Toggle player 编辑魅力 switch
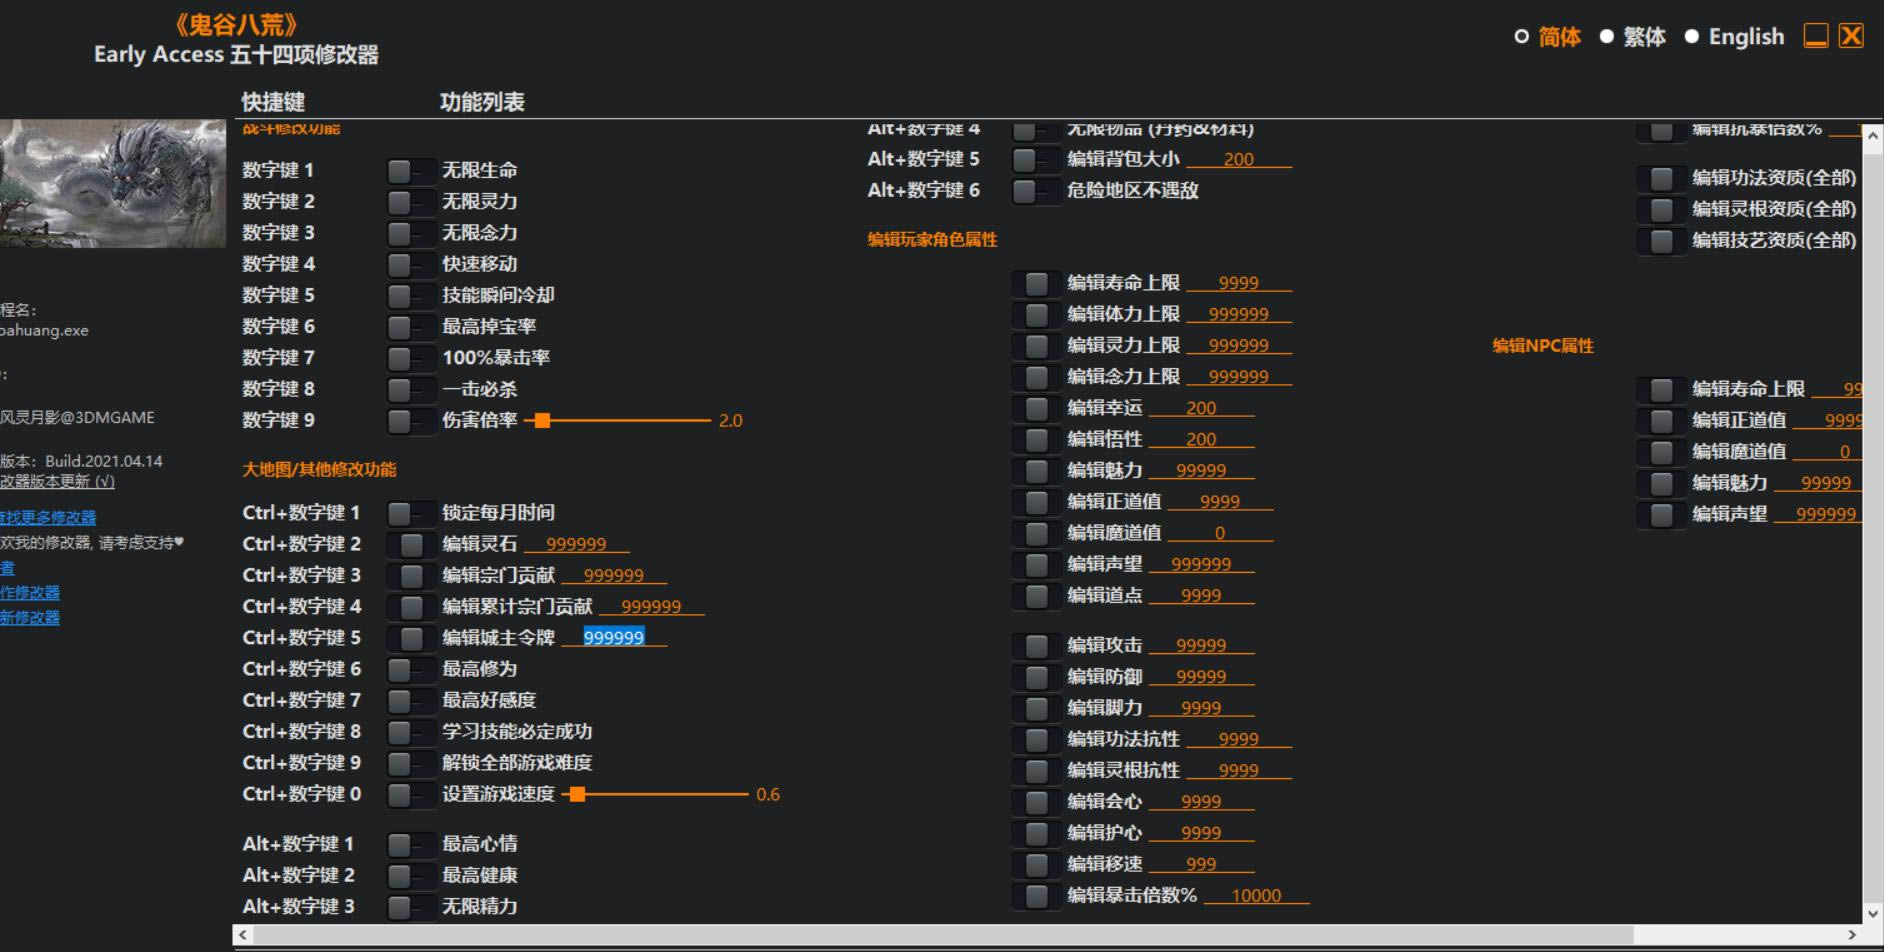Screen dimensions: 1884x952 pyautogui.click(x=1035, y=471)
